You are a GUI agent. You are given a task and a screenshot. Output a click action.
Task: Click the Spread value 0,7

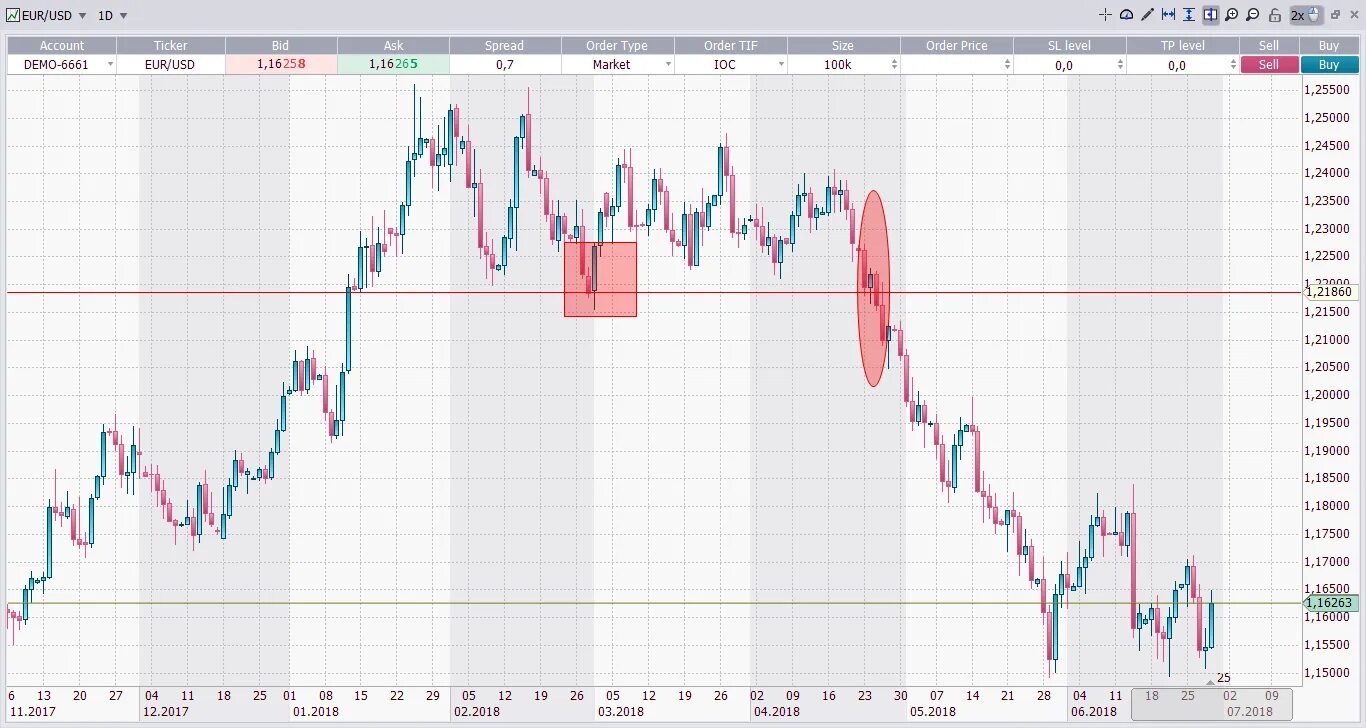click(504, 64)
